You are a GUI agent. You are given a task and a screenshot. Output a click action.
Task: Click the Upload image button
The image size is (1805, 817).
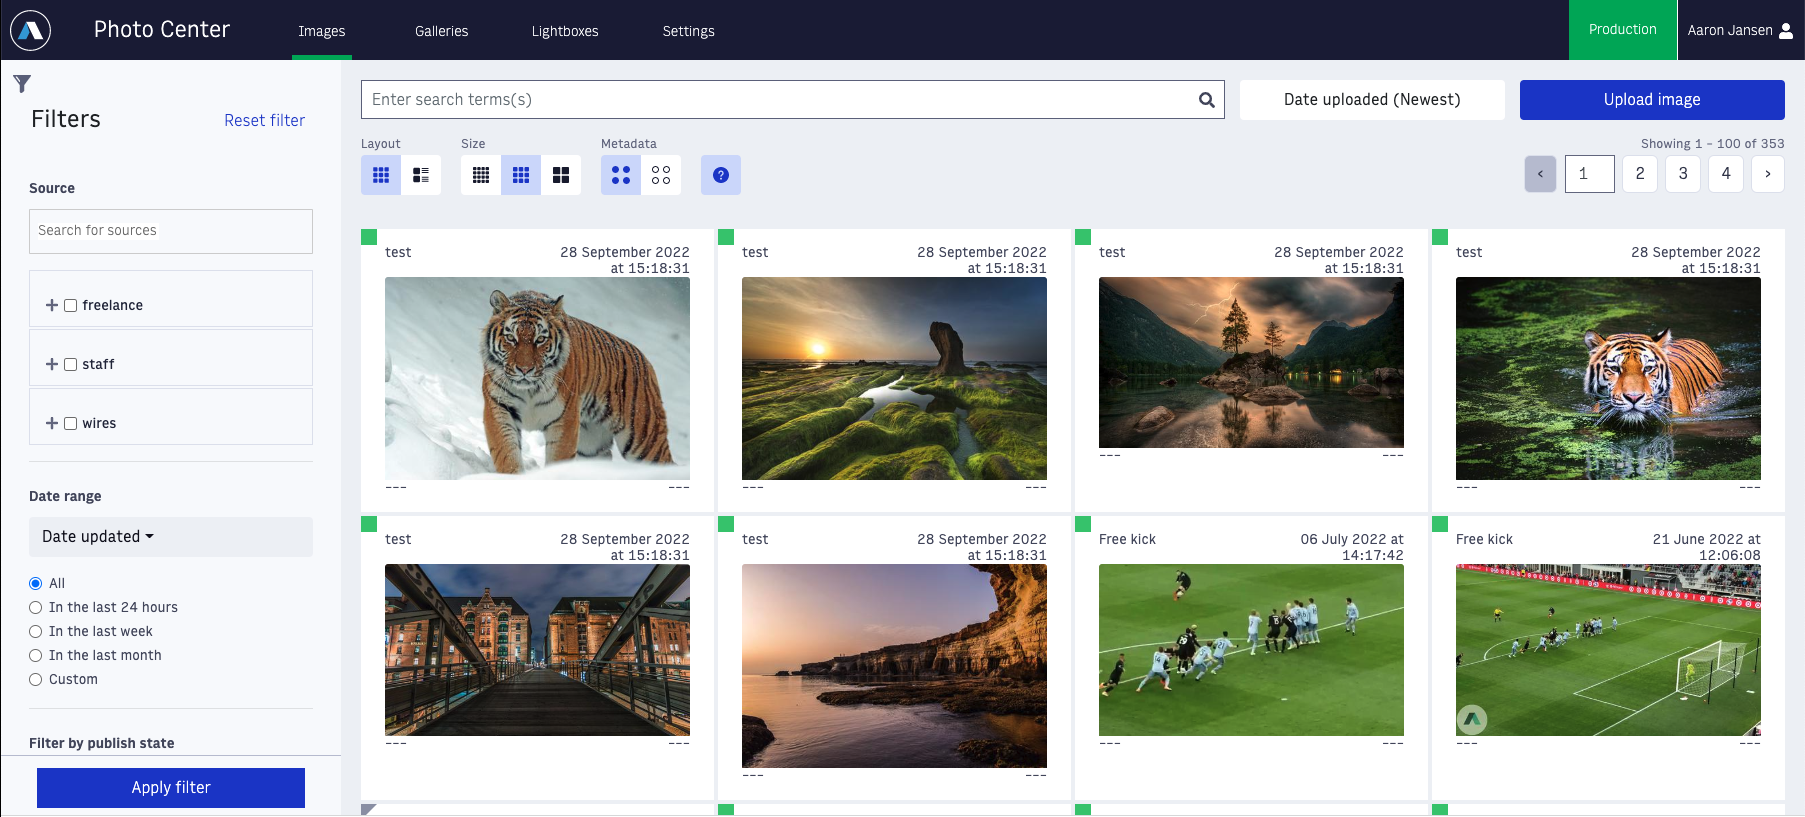tap(1652, 100)
